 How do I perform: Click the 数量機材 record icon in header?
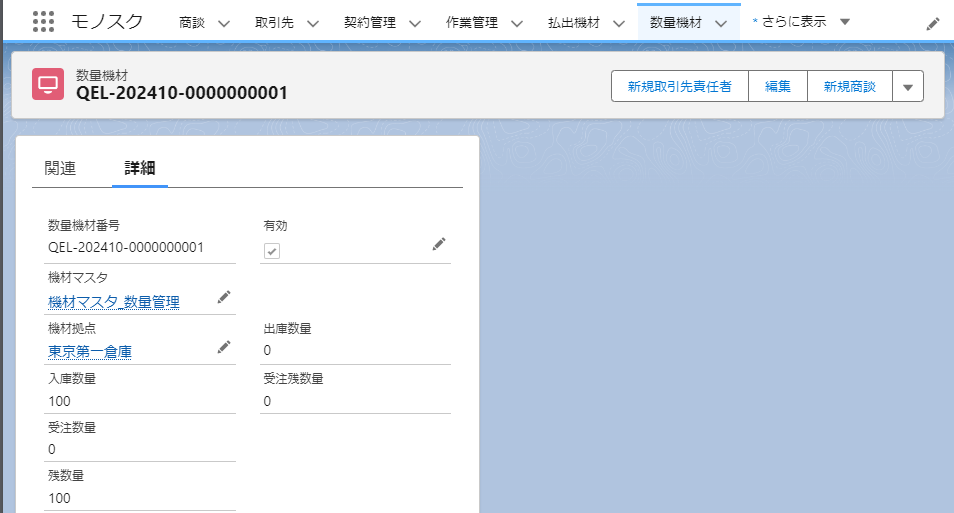pos(48,85)
